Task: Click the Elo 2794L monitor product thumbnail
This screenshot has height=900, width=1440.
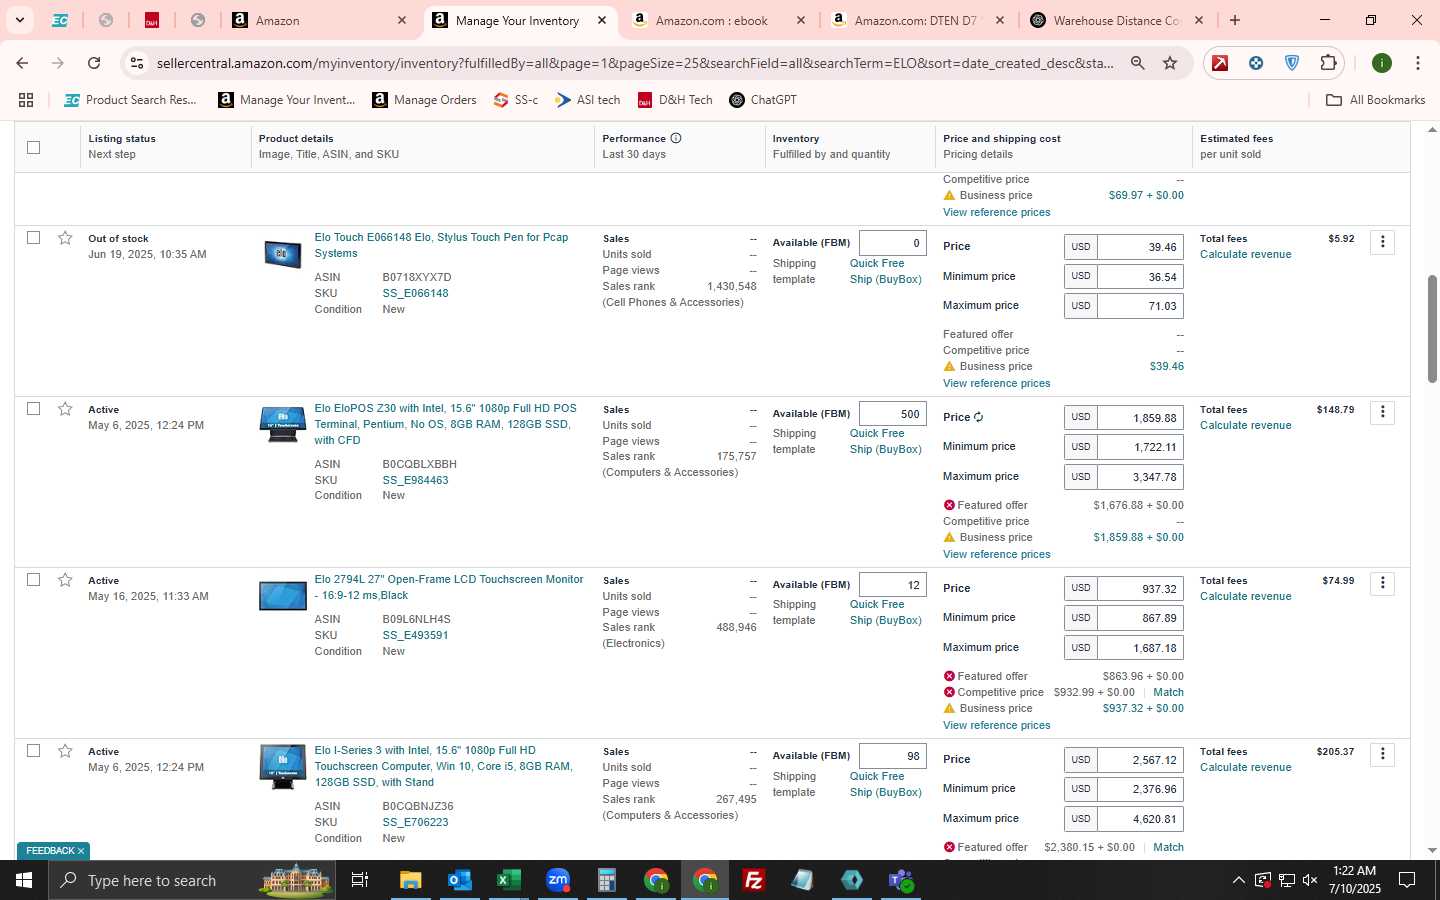Action: pyautogui.click(x=282, y=596)
